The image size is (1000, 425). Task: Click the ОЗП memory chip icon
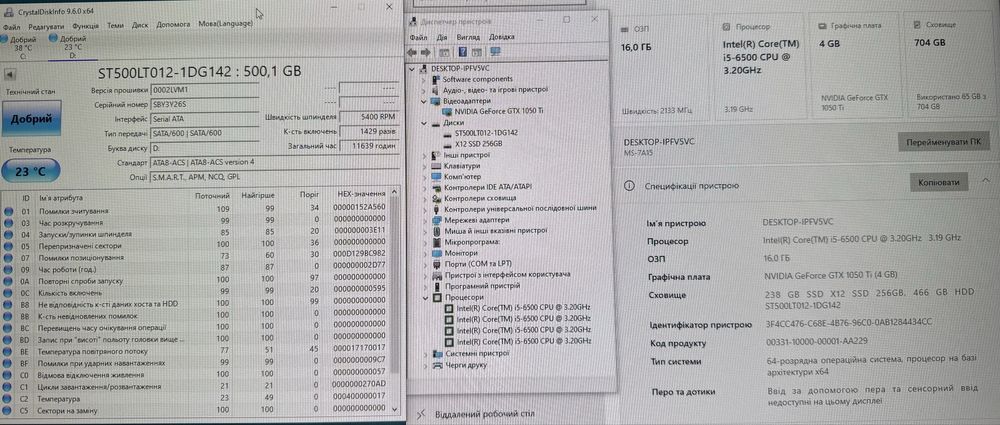click(x=625, y=28)
